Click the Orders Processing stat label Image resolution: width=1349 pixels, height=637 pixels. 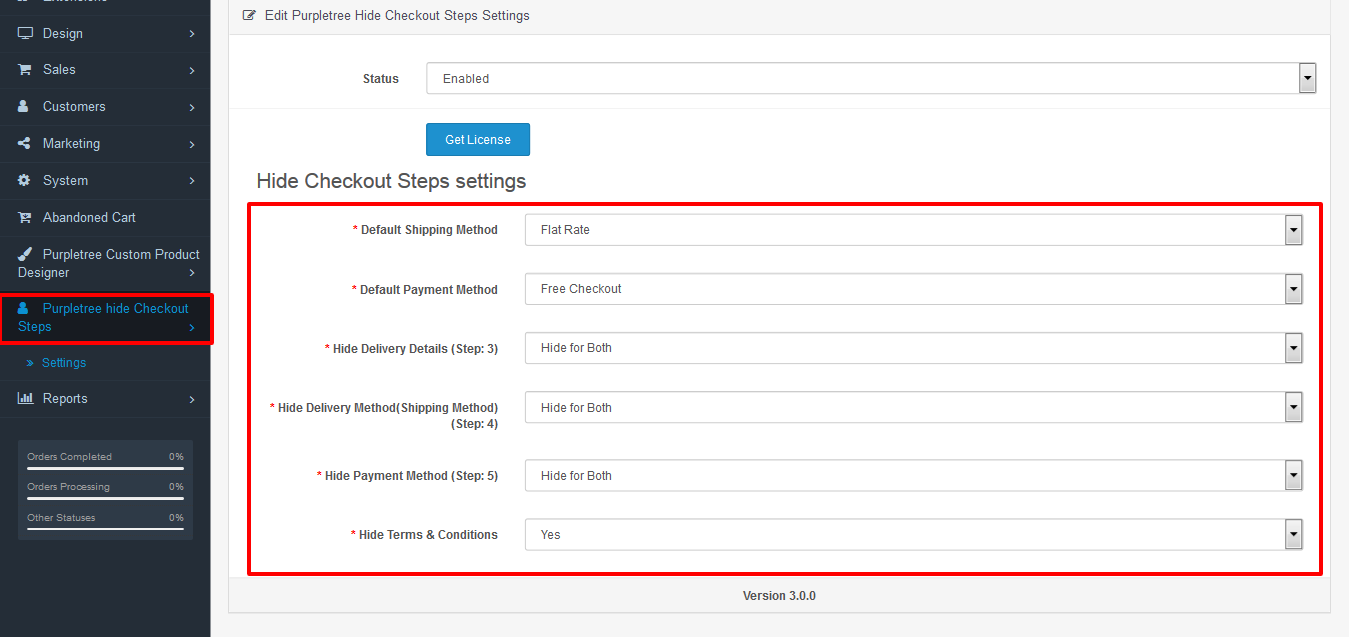pyautogui.click(x=68, y=487)
